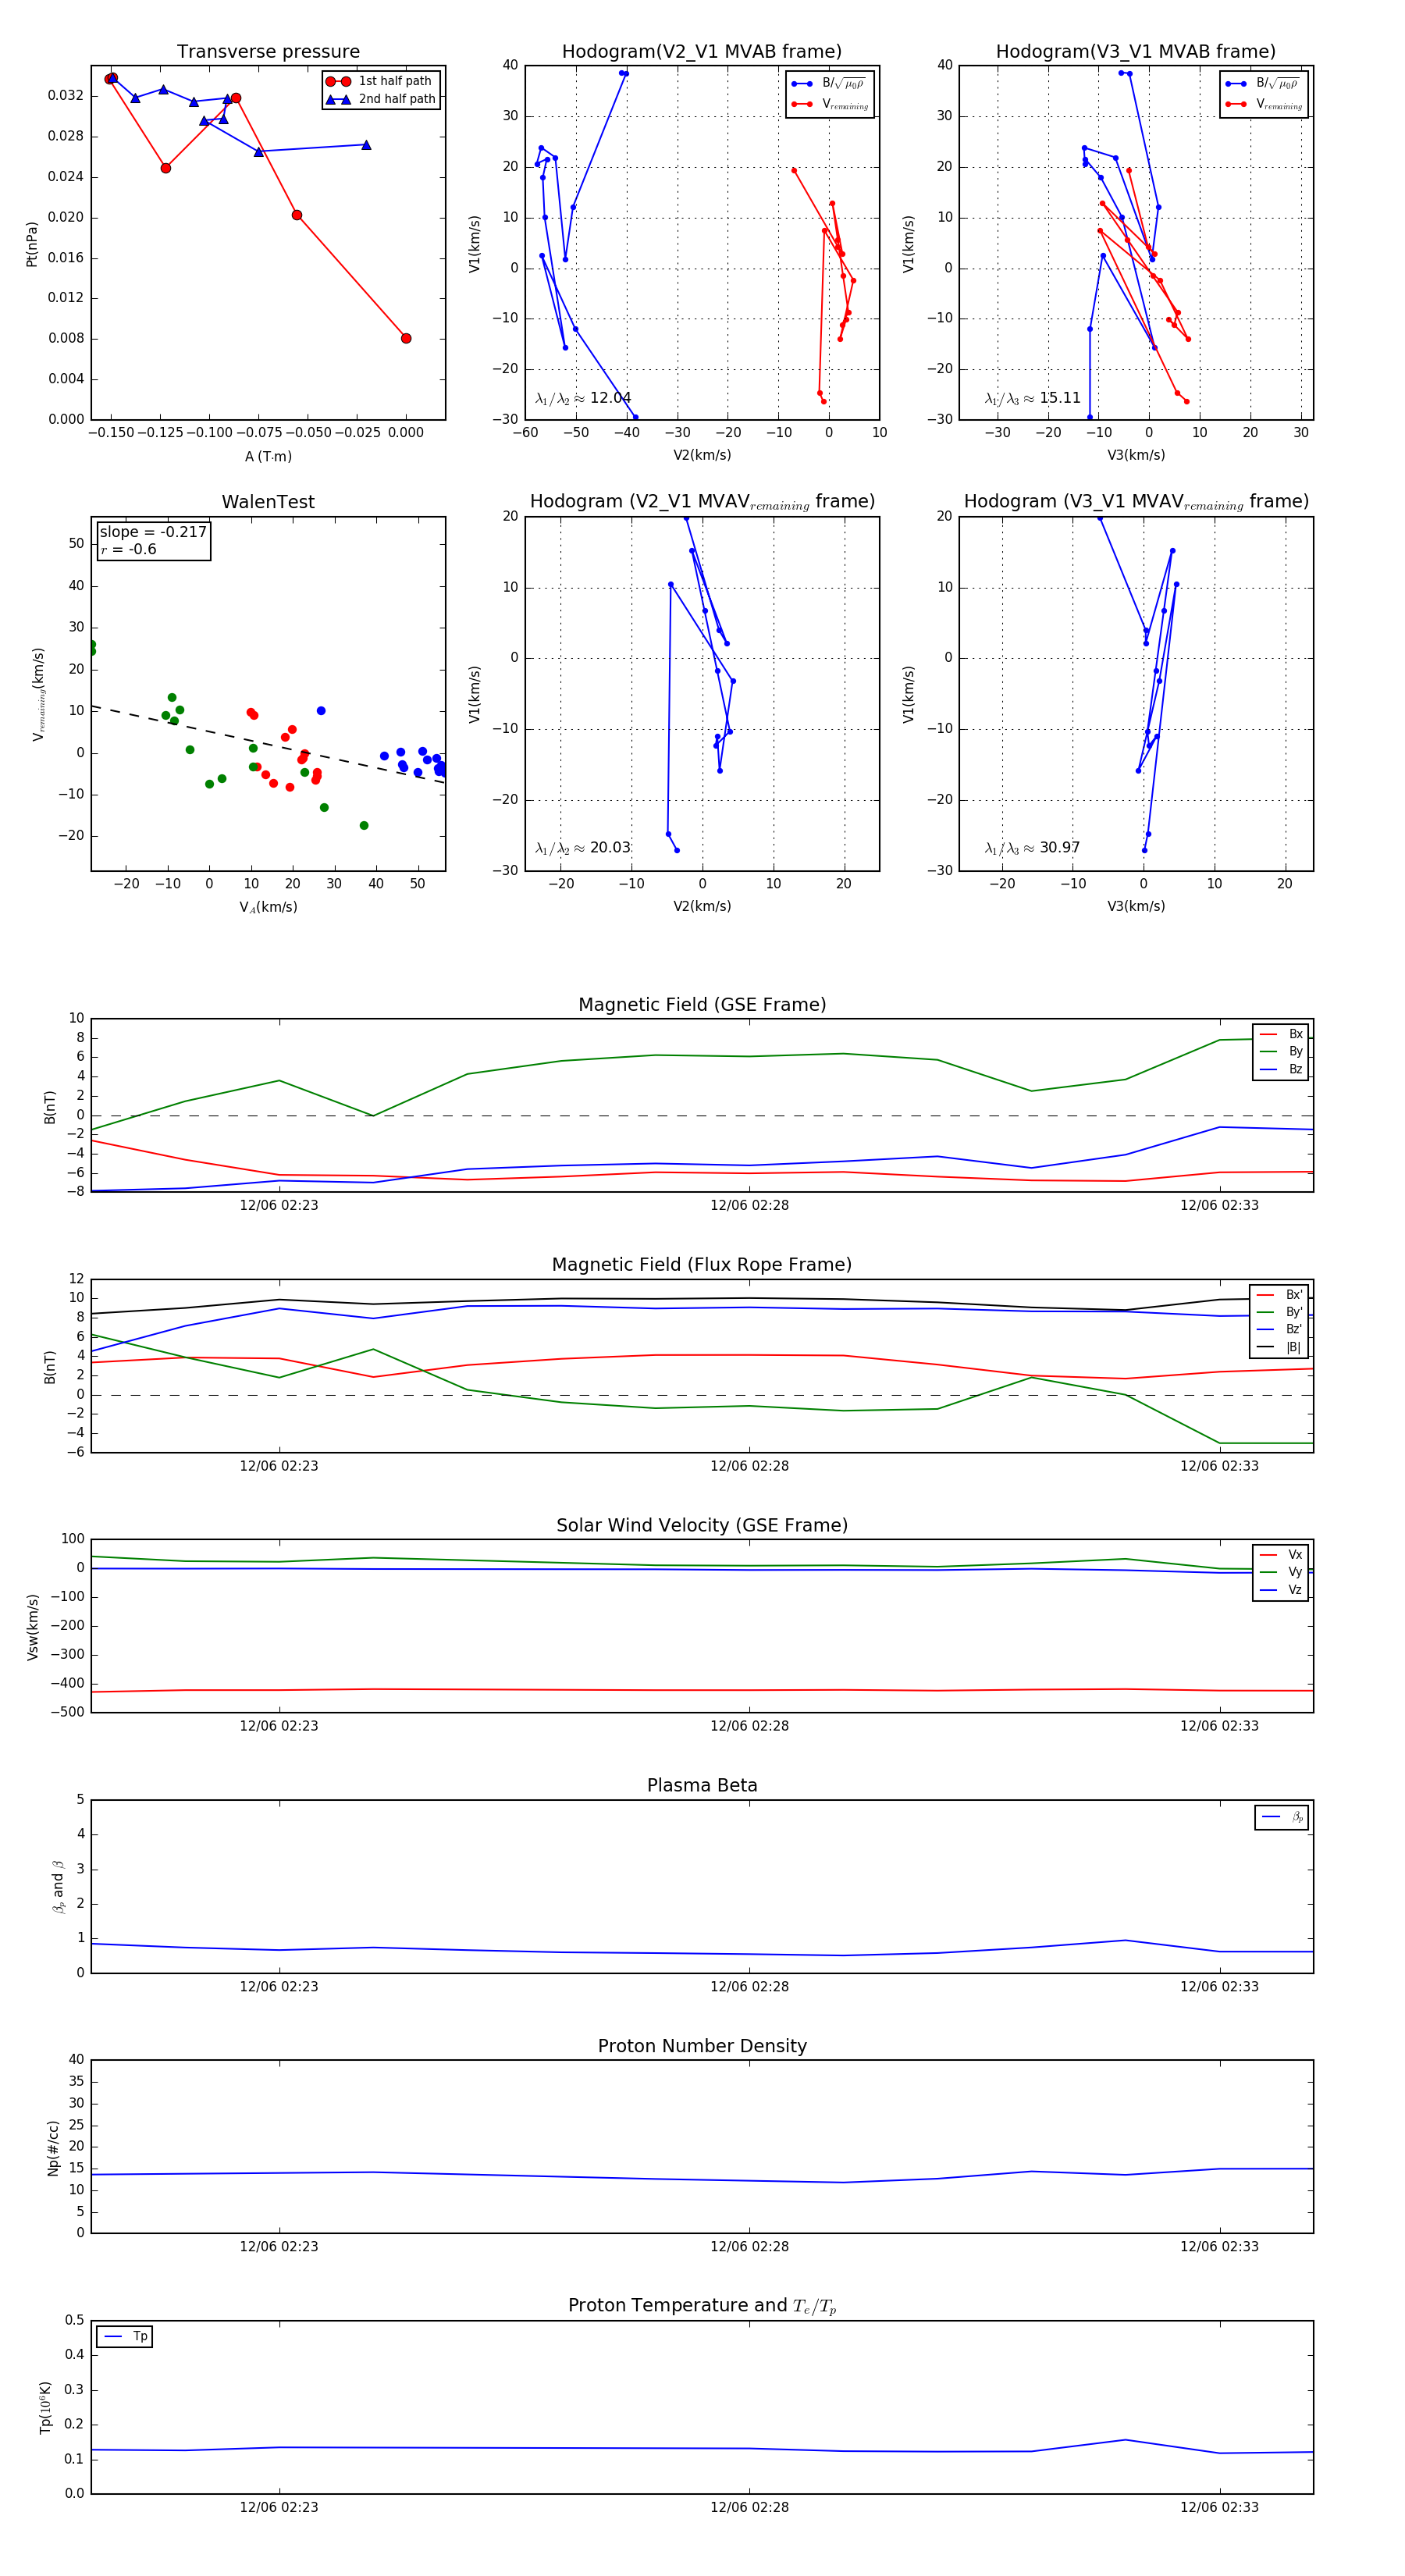Viewport: 1405px width, 2576px height.
Task: Click the "A (T·m)" x-axis label
Action: click(268, 456)
